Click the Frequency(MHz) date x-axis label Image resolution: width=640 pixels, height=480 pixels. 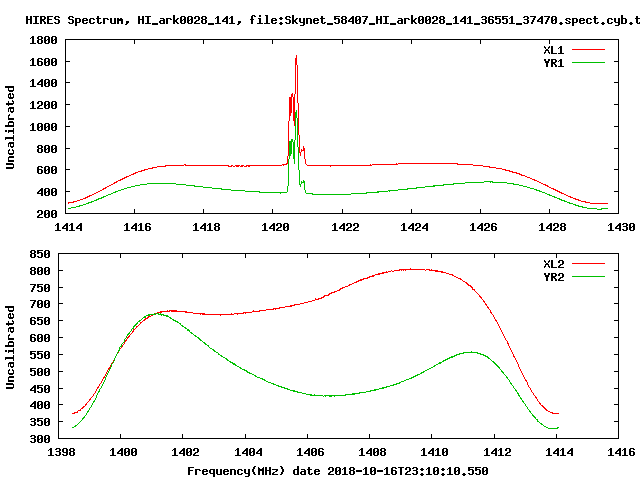tap(338, 471)
